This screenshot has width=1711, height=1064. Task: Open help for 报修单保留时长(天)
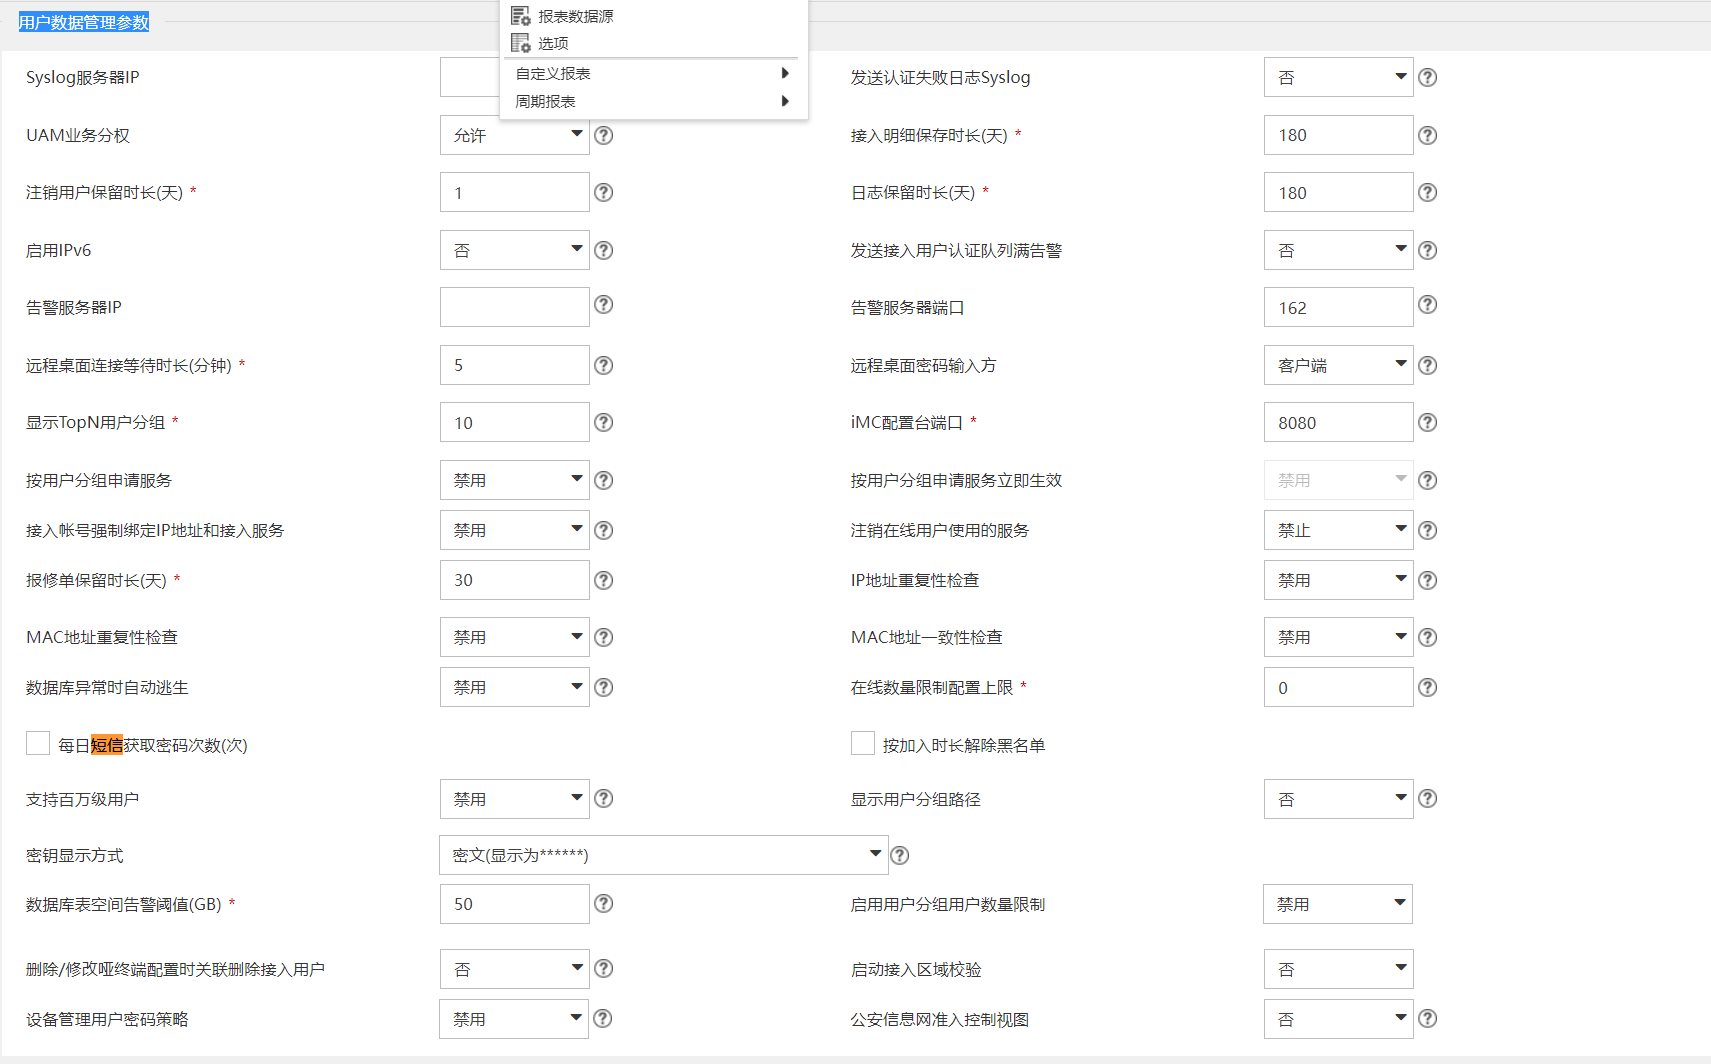pos(604,580)
